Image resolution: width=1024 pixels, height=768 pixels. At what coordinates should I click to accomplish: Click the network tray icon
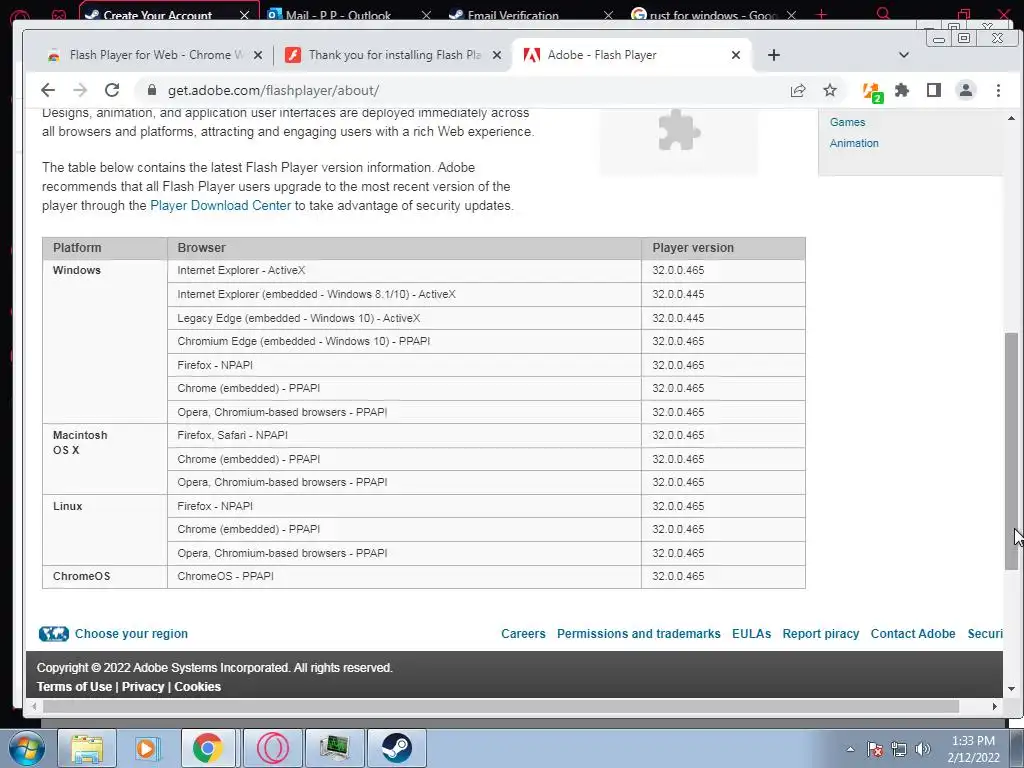[x=899, y=749]
